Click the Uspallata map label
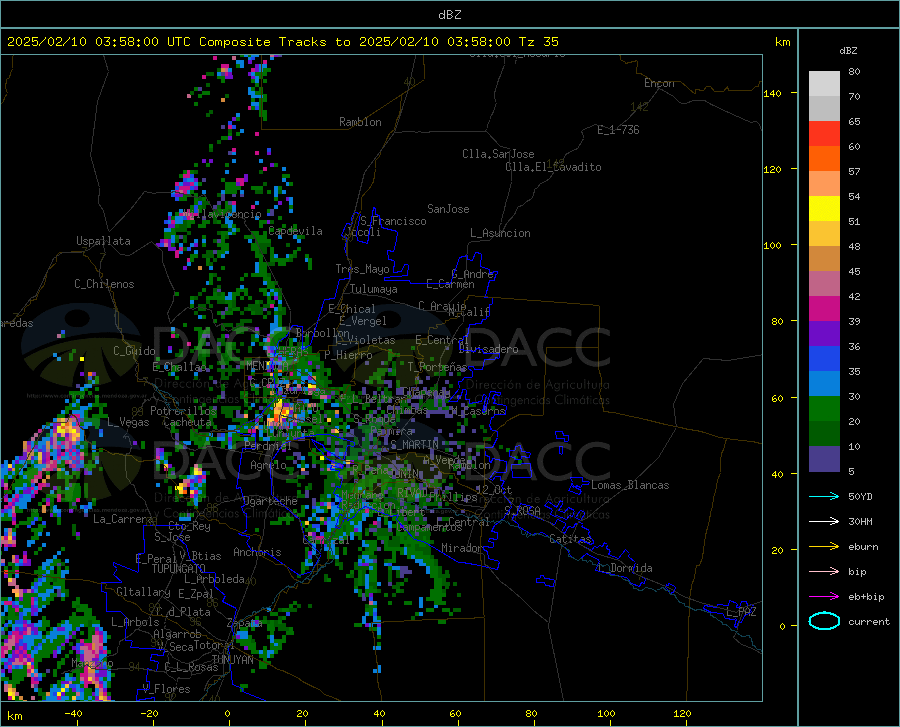Viewport: 900px width, 727px height. pyautogui.click(x=103, y=241)
